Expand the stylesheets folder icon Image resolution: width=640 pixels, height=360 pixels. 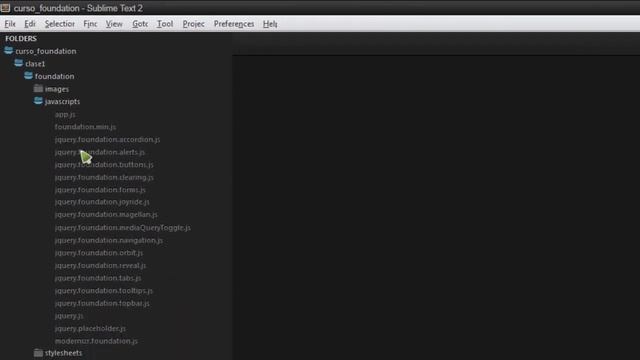pyautogui.click(x=38, y=353)
